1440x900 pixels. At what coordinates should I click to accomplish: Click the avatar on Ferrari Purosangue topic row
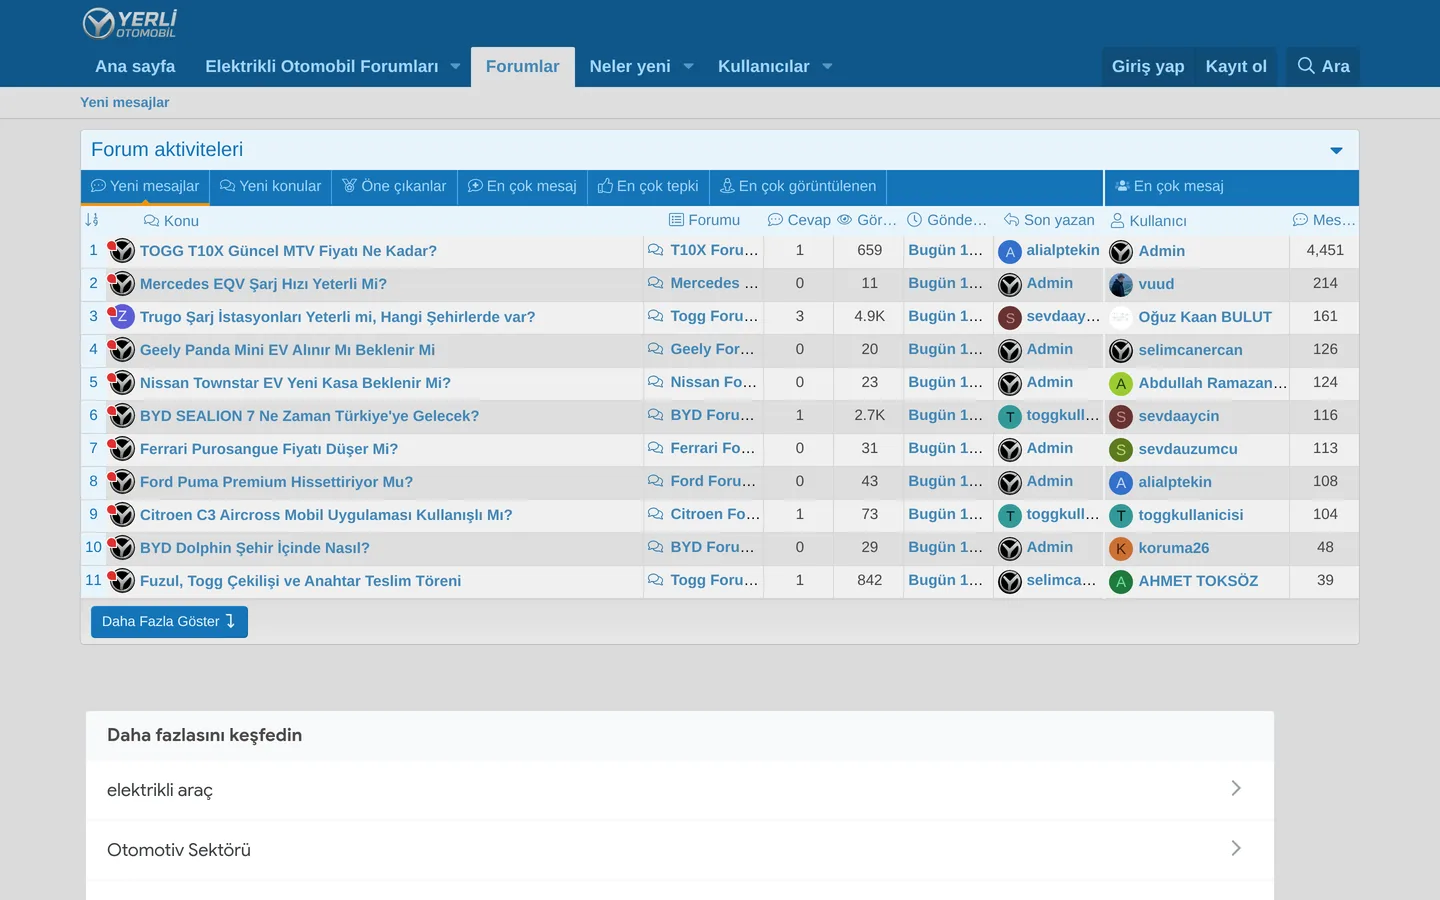(122, 449)
